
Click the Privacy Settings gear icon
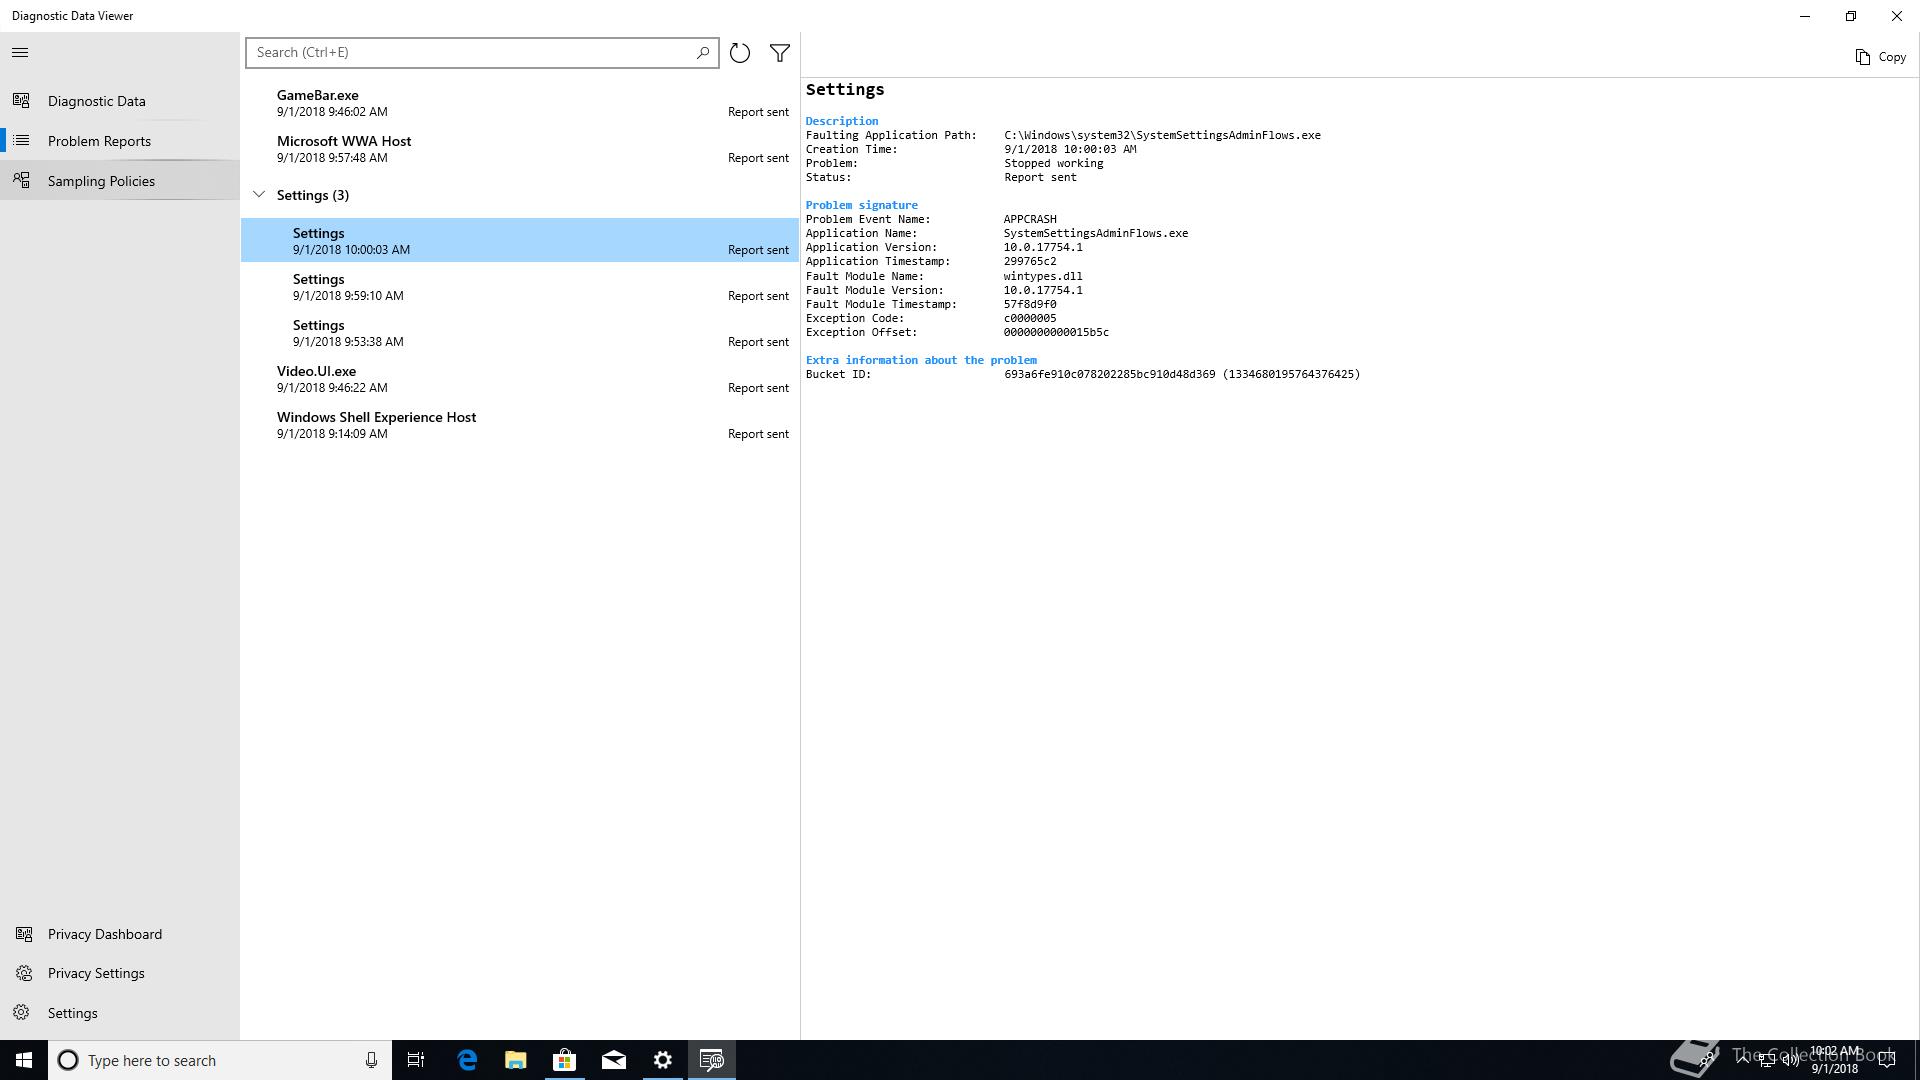(x=23, y=973)
